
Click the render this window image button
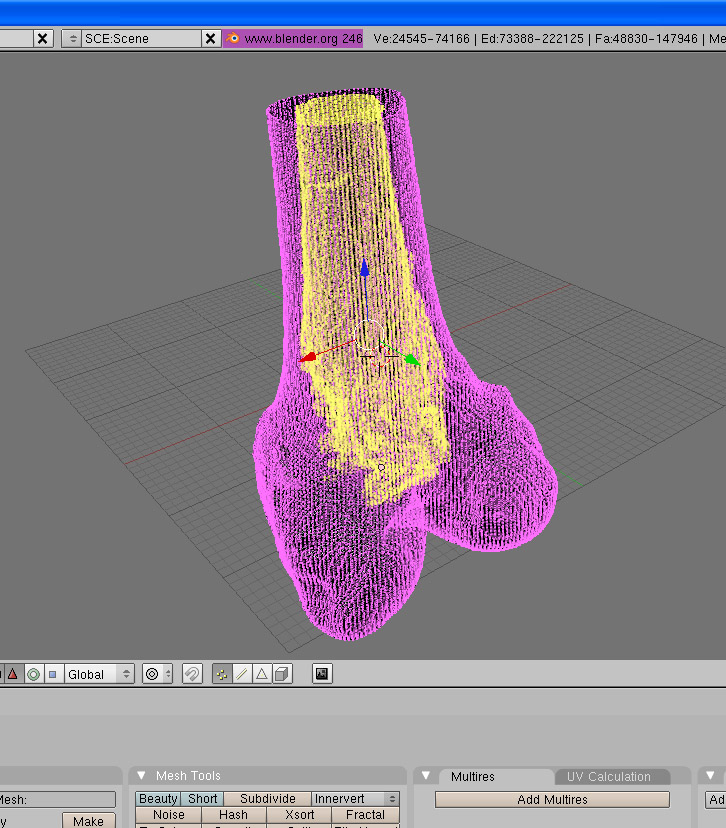(x=322, y=674)
